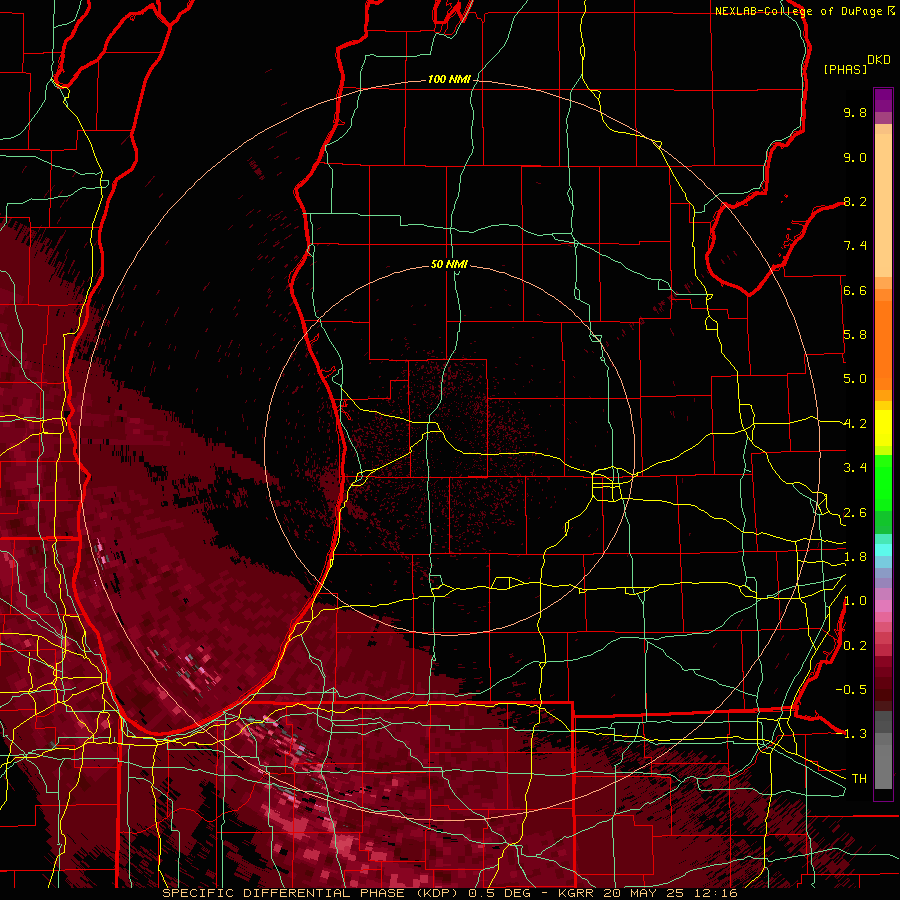Click the 7.4 value on the color scale
This screenshot has height=900, width=900.
[855, 246]
